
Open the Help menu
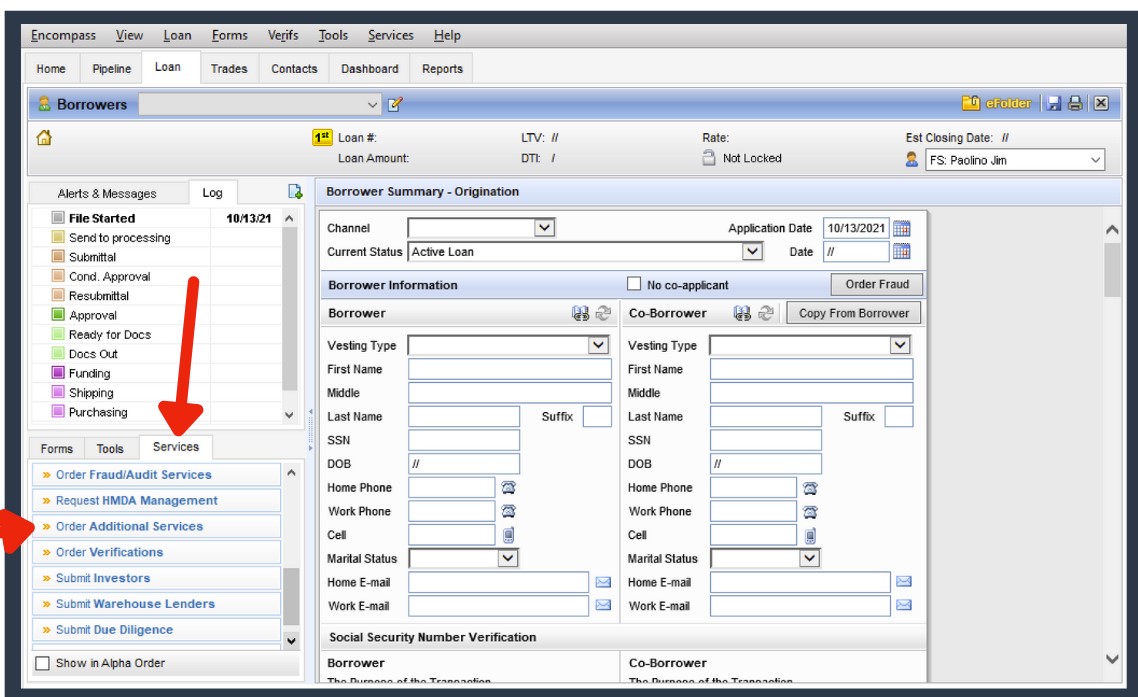pos(447,35)
